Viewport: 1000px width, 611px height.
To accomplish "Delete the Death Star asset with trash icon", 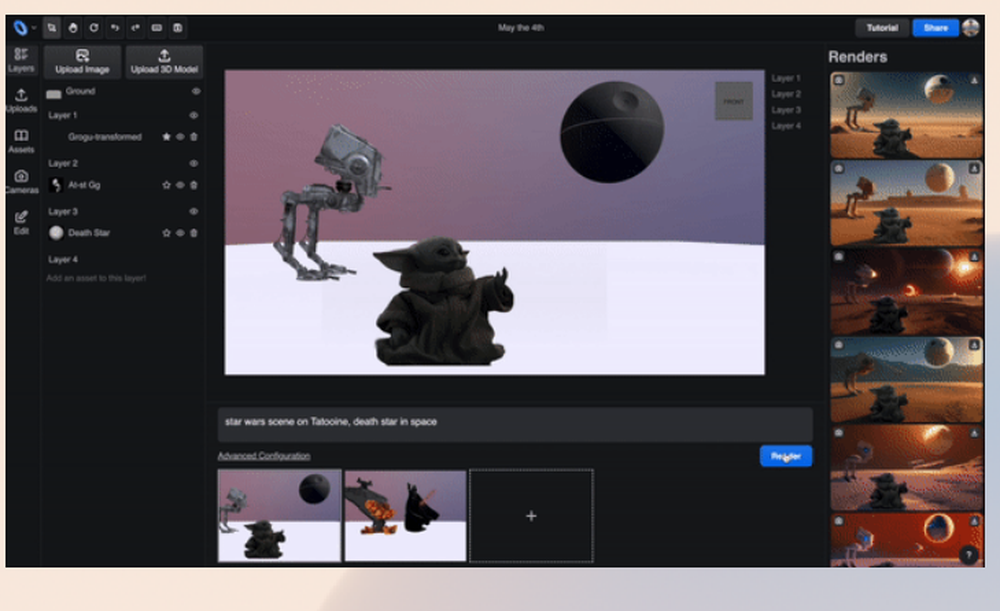I will coord(194,233).
